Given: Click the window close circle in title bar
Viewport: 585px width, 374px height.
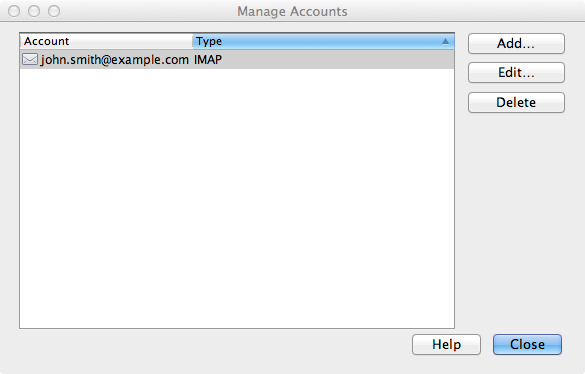Looking at the screenshot, I should click(x=14, y=11).
